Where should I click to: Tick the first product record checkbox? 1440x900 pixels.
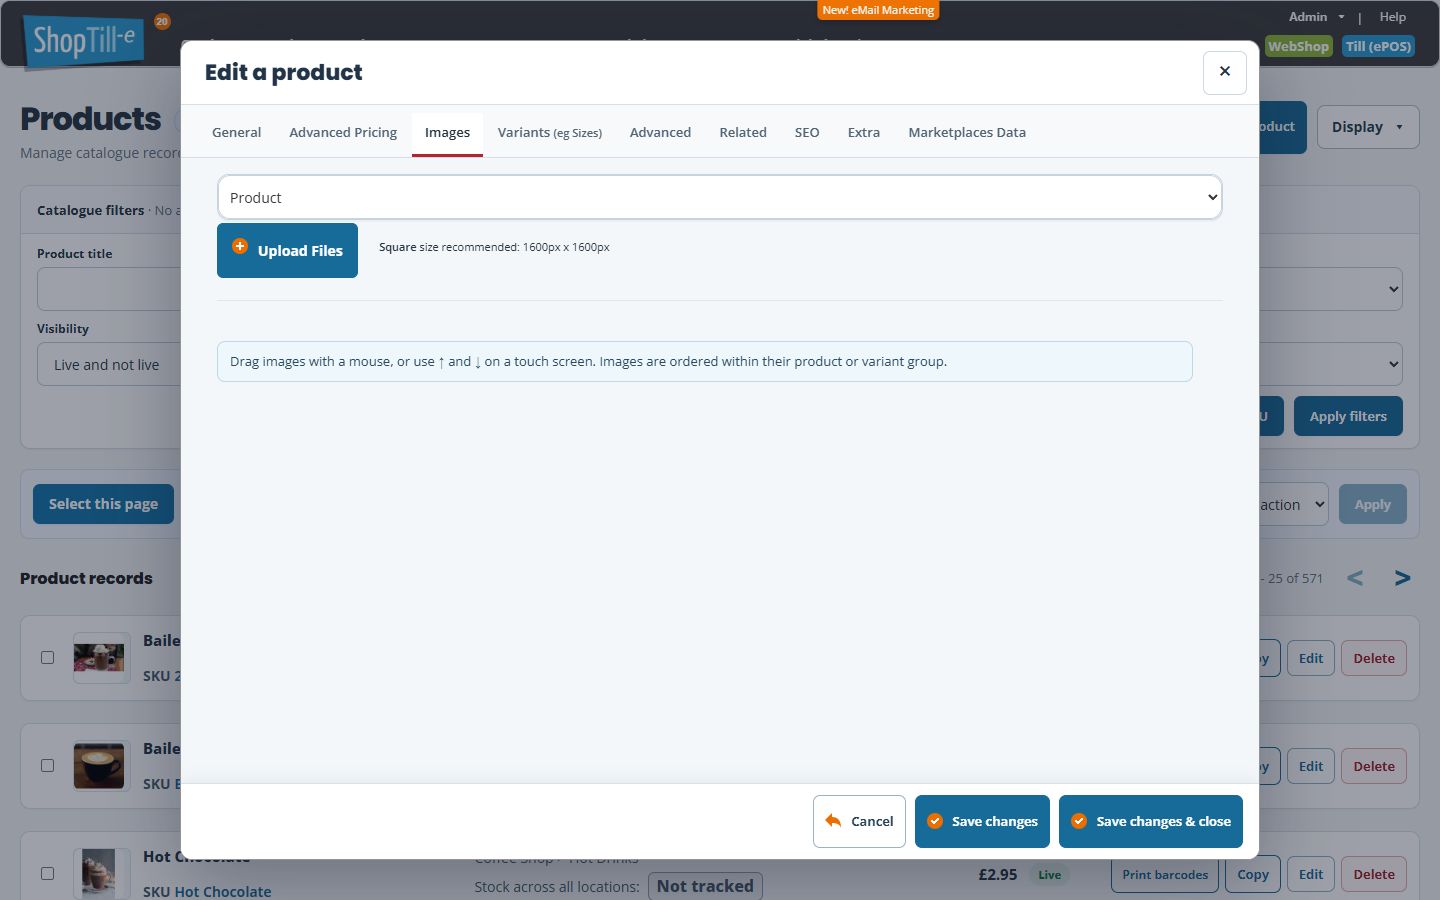coord(47,658)
